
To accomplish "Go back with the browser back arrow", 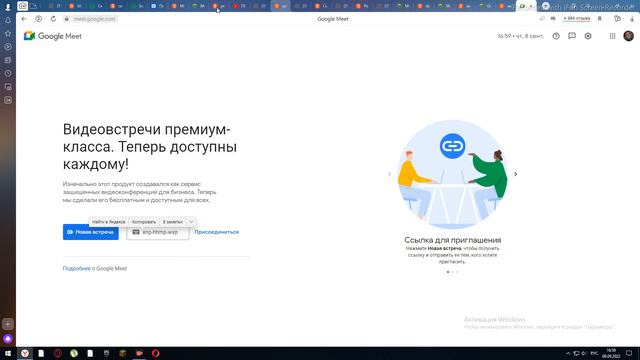I will (24, 19).
